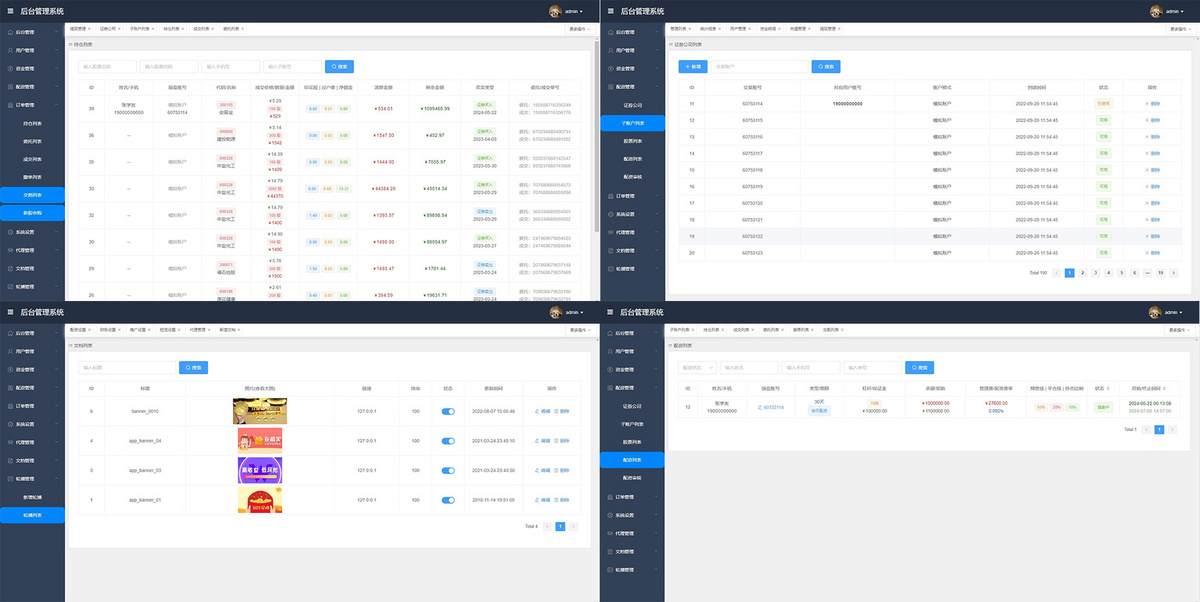Click the admin avatar in bottom-right panel
The height and width of the screenshot is (602, 1200).
pos(1155,312)
